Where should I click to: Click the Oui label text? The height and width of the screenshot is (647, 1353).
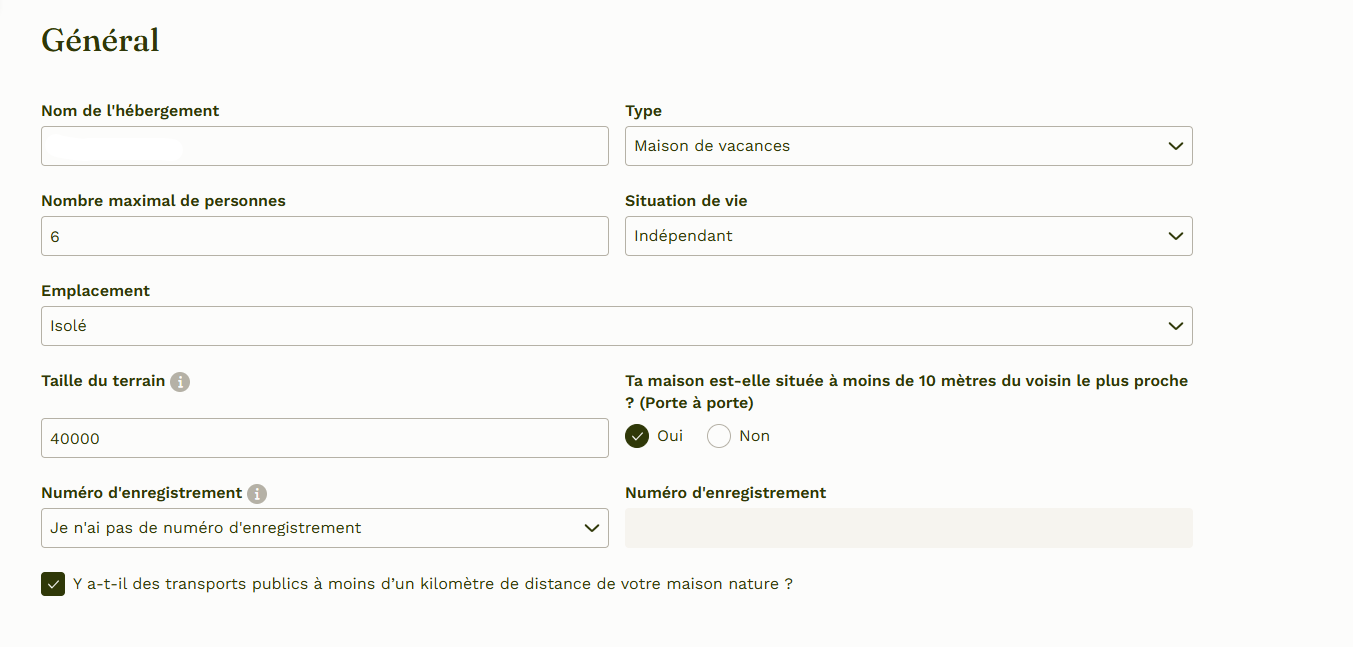pyautogui.click(x=670, y=436)
